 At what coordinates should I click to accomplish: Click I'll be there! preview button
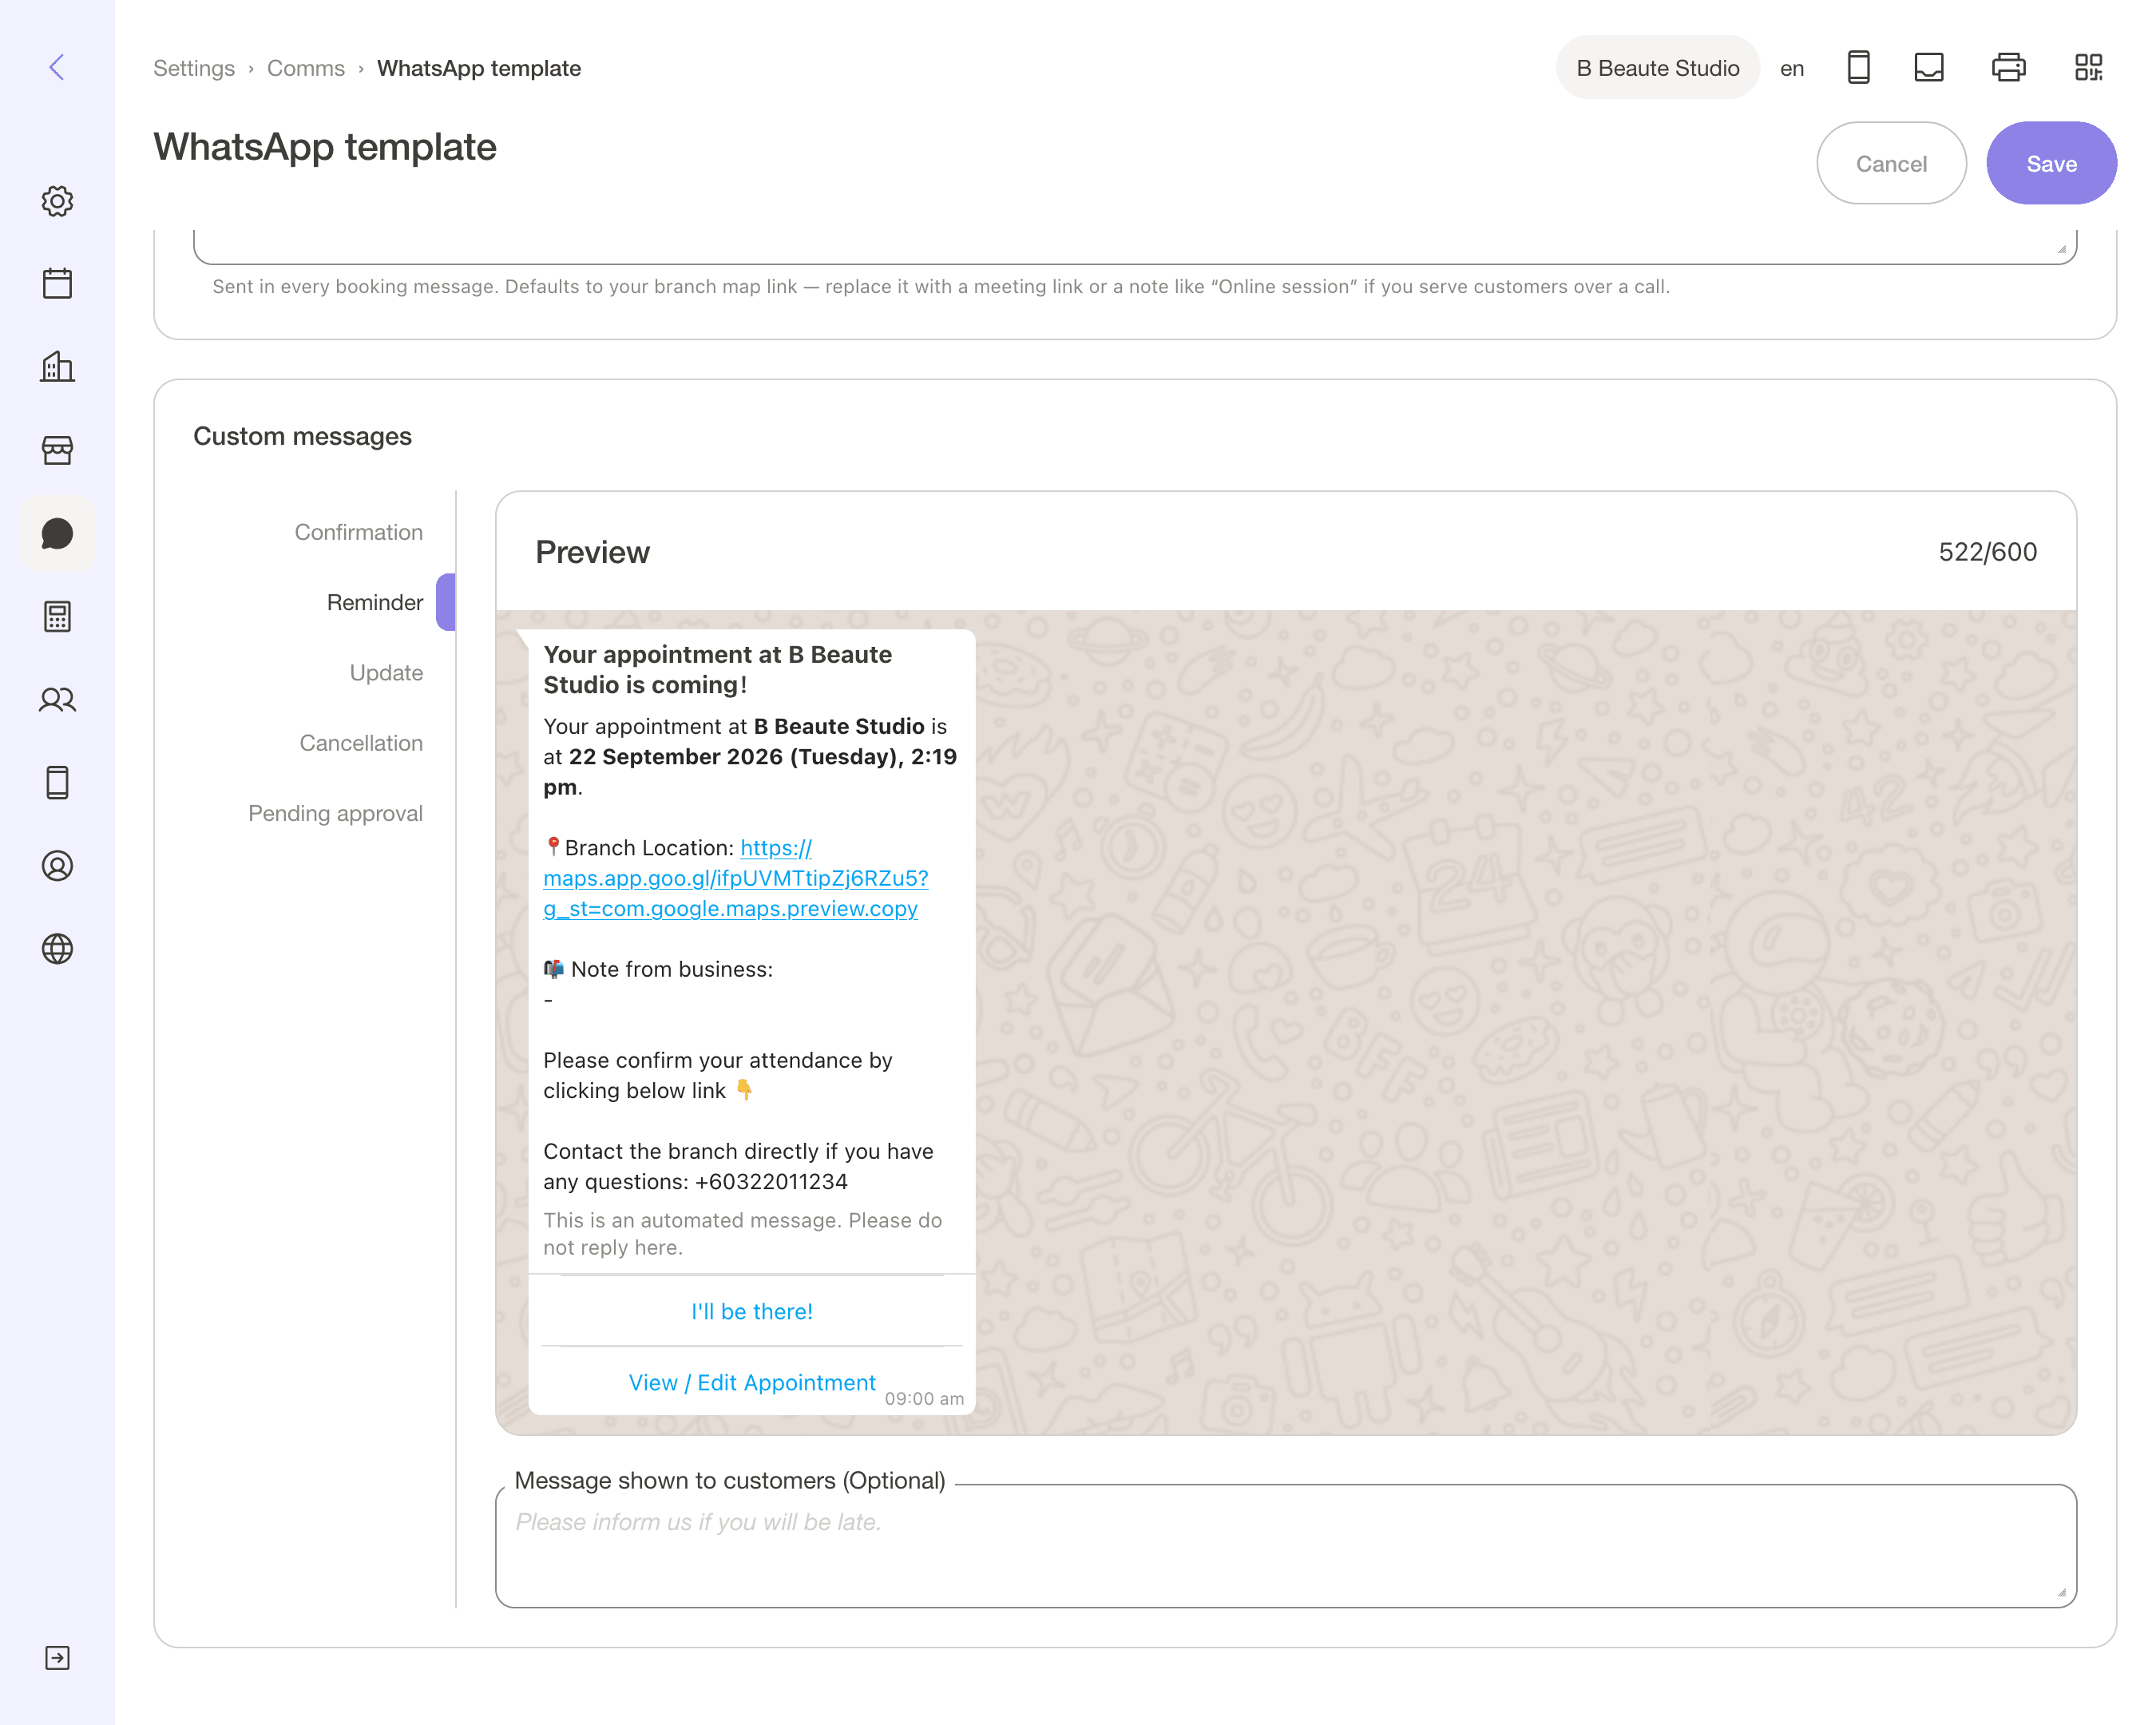[752, 1311]
